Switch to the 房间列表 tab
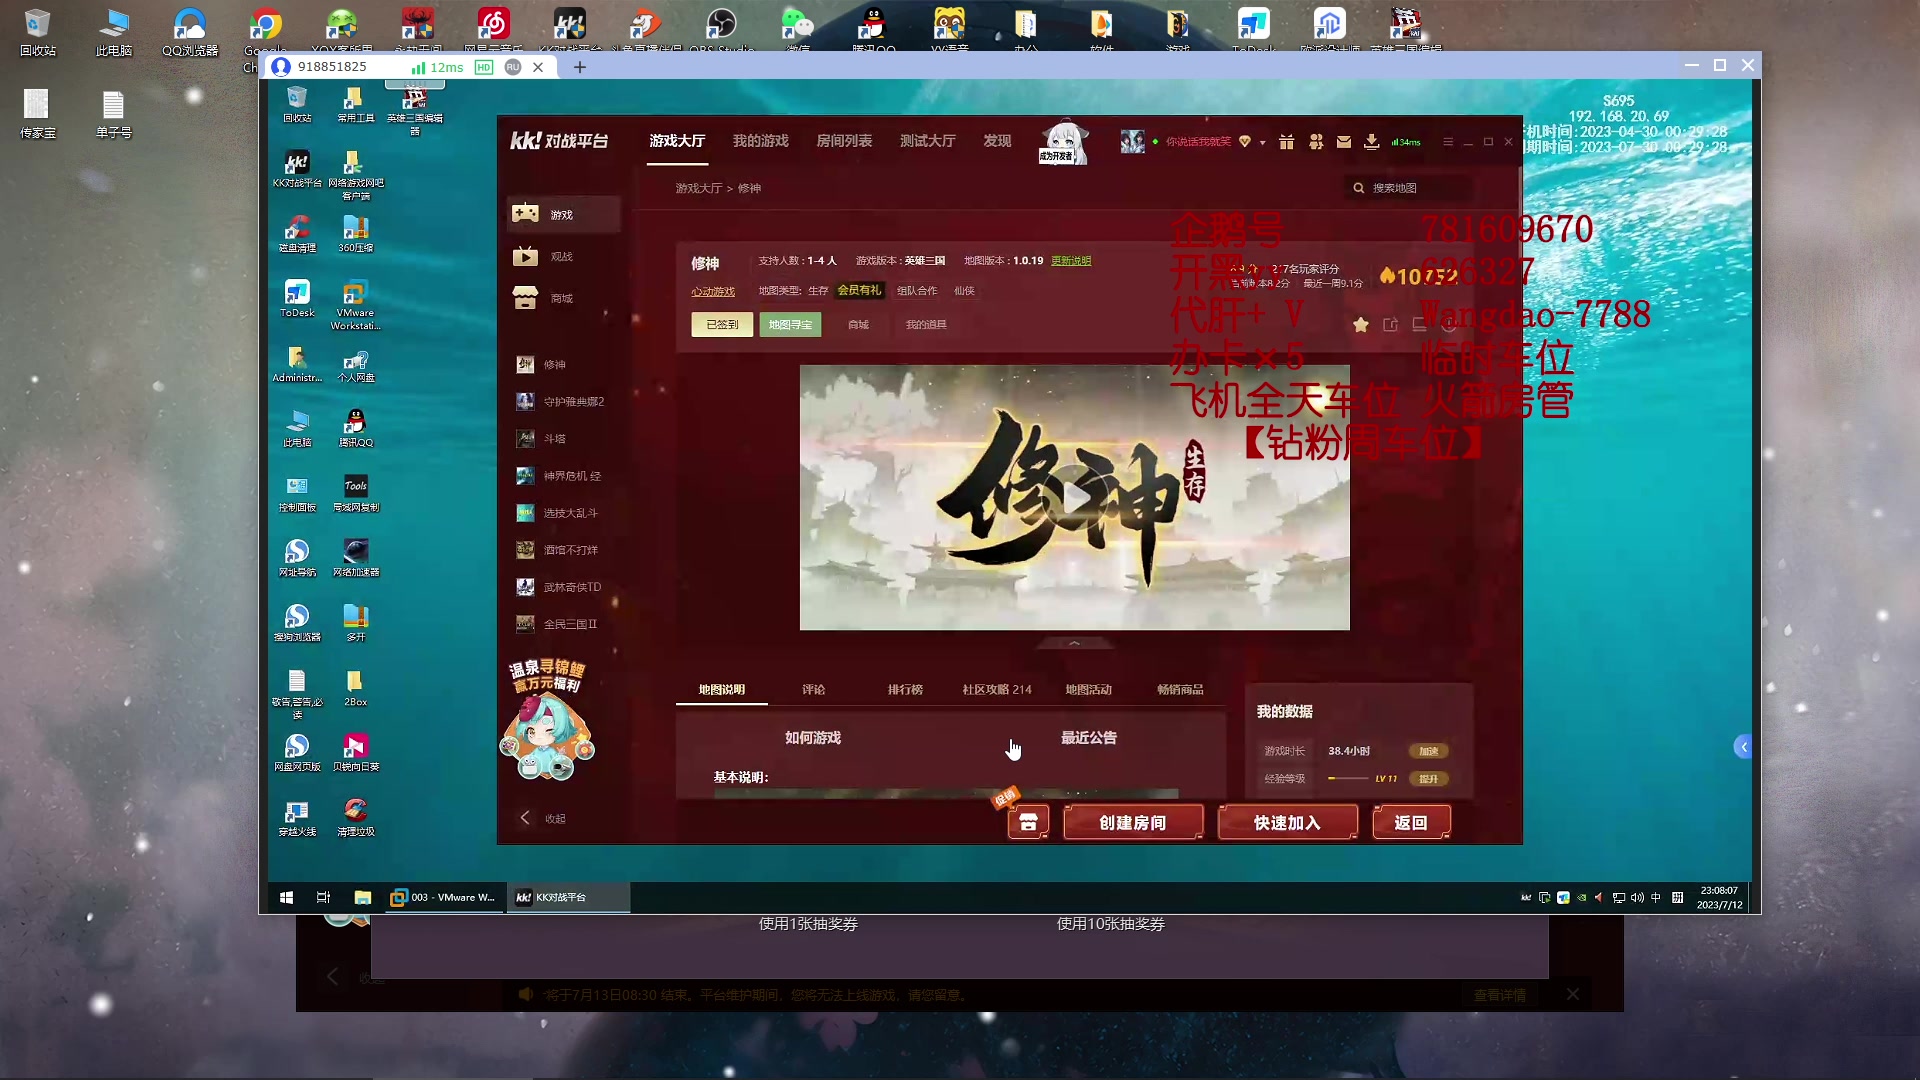This screenshot has width=1920, height=1080. point(844,141)
